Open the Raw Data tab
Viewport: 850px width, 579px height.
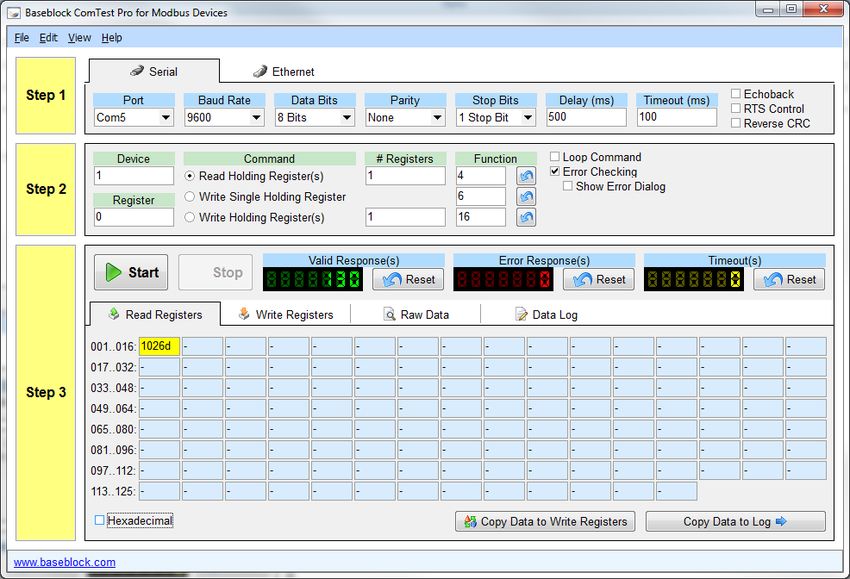pos(416,314)
